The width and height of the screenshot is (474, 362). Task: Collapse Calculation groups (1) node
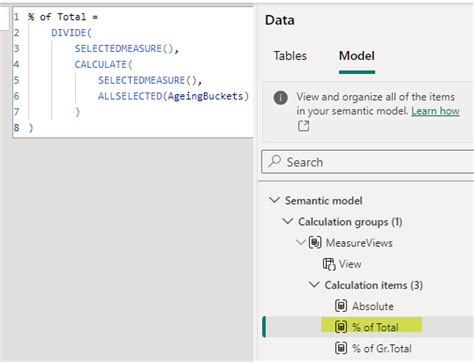(288, 221)
